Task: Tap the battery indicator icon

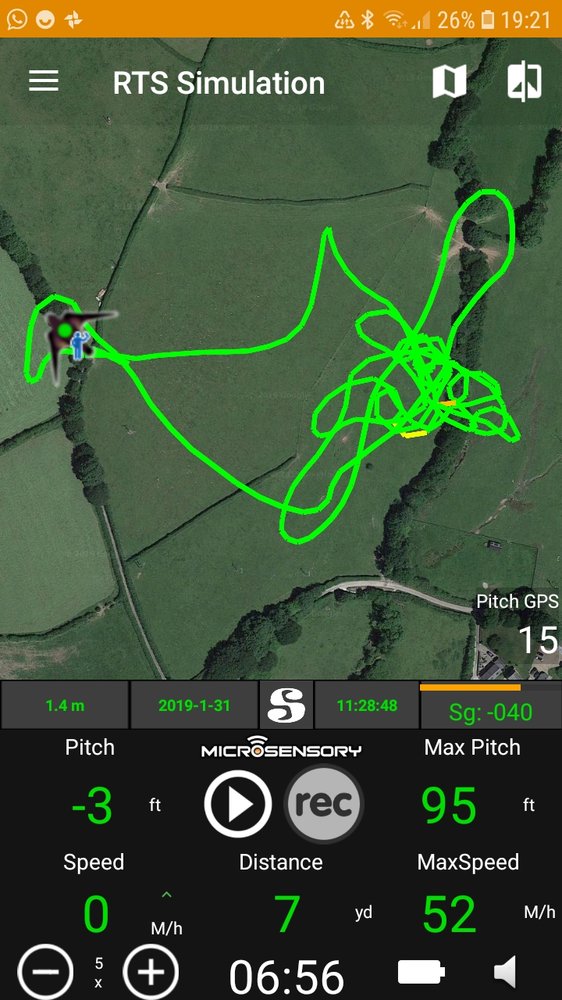Action: pos(421,973)
